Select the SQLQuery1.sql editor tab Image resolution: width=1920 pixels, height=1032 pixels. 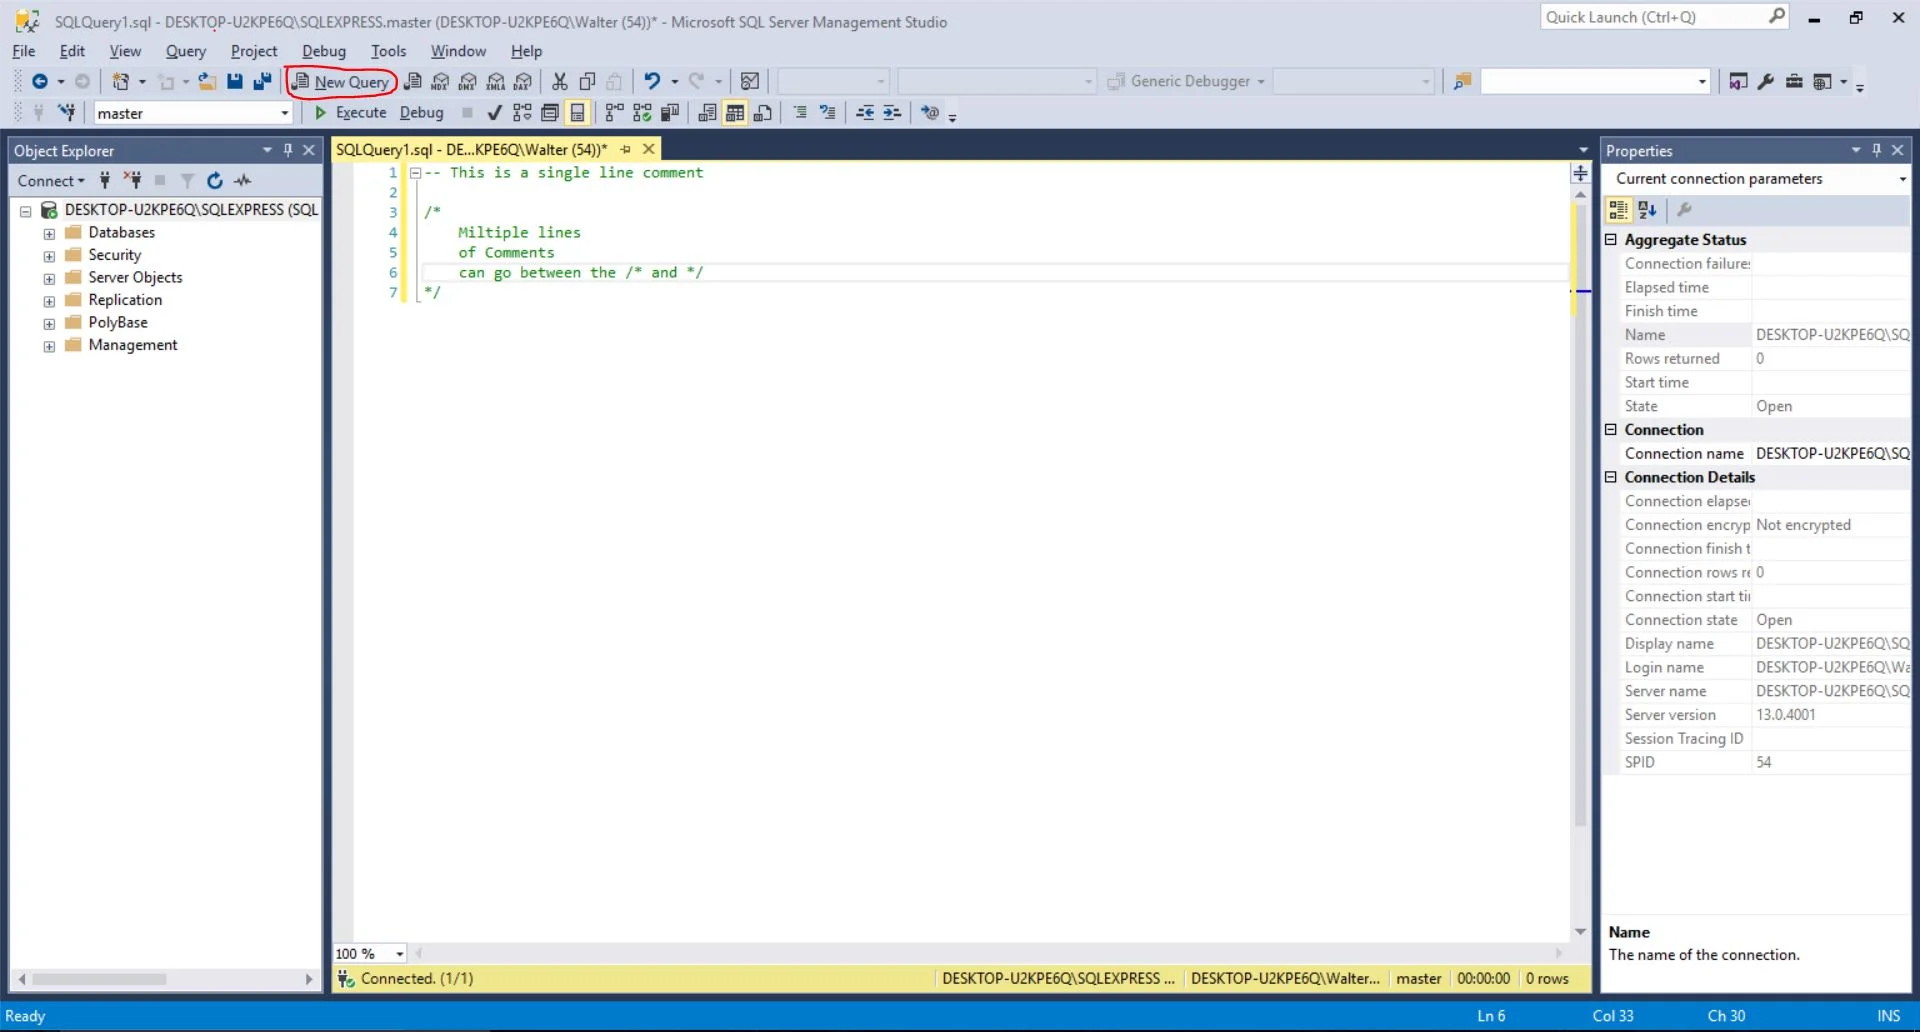tap(471, 149)
